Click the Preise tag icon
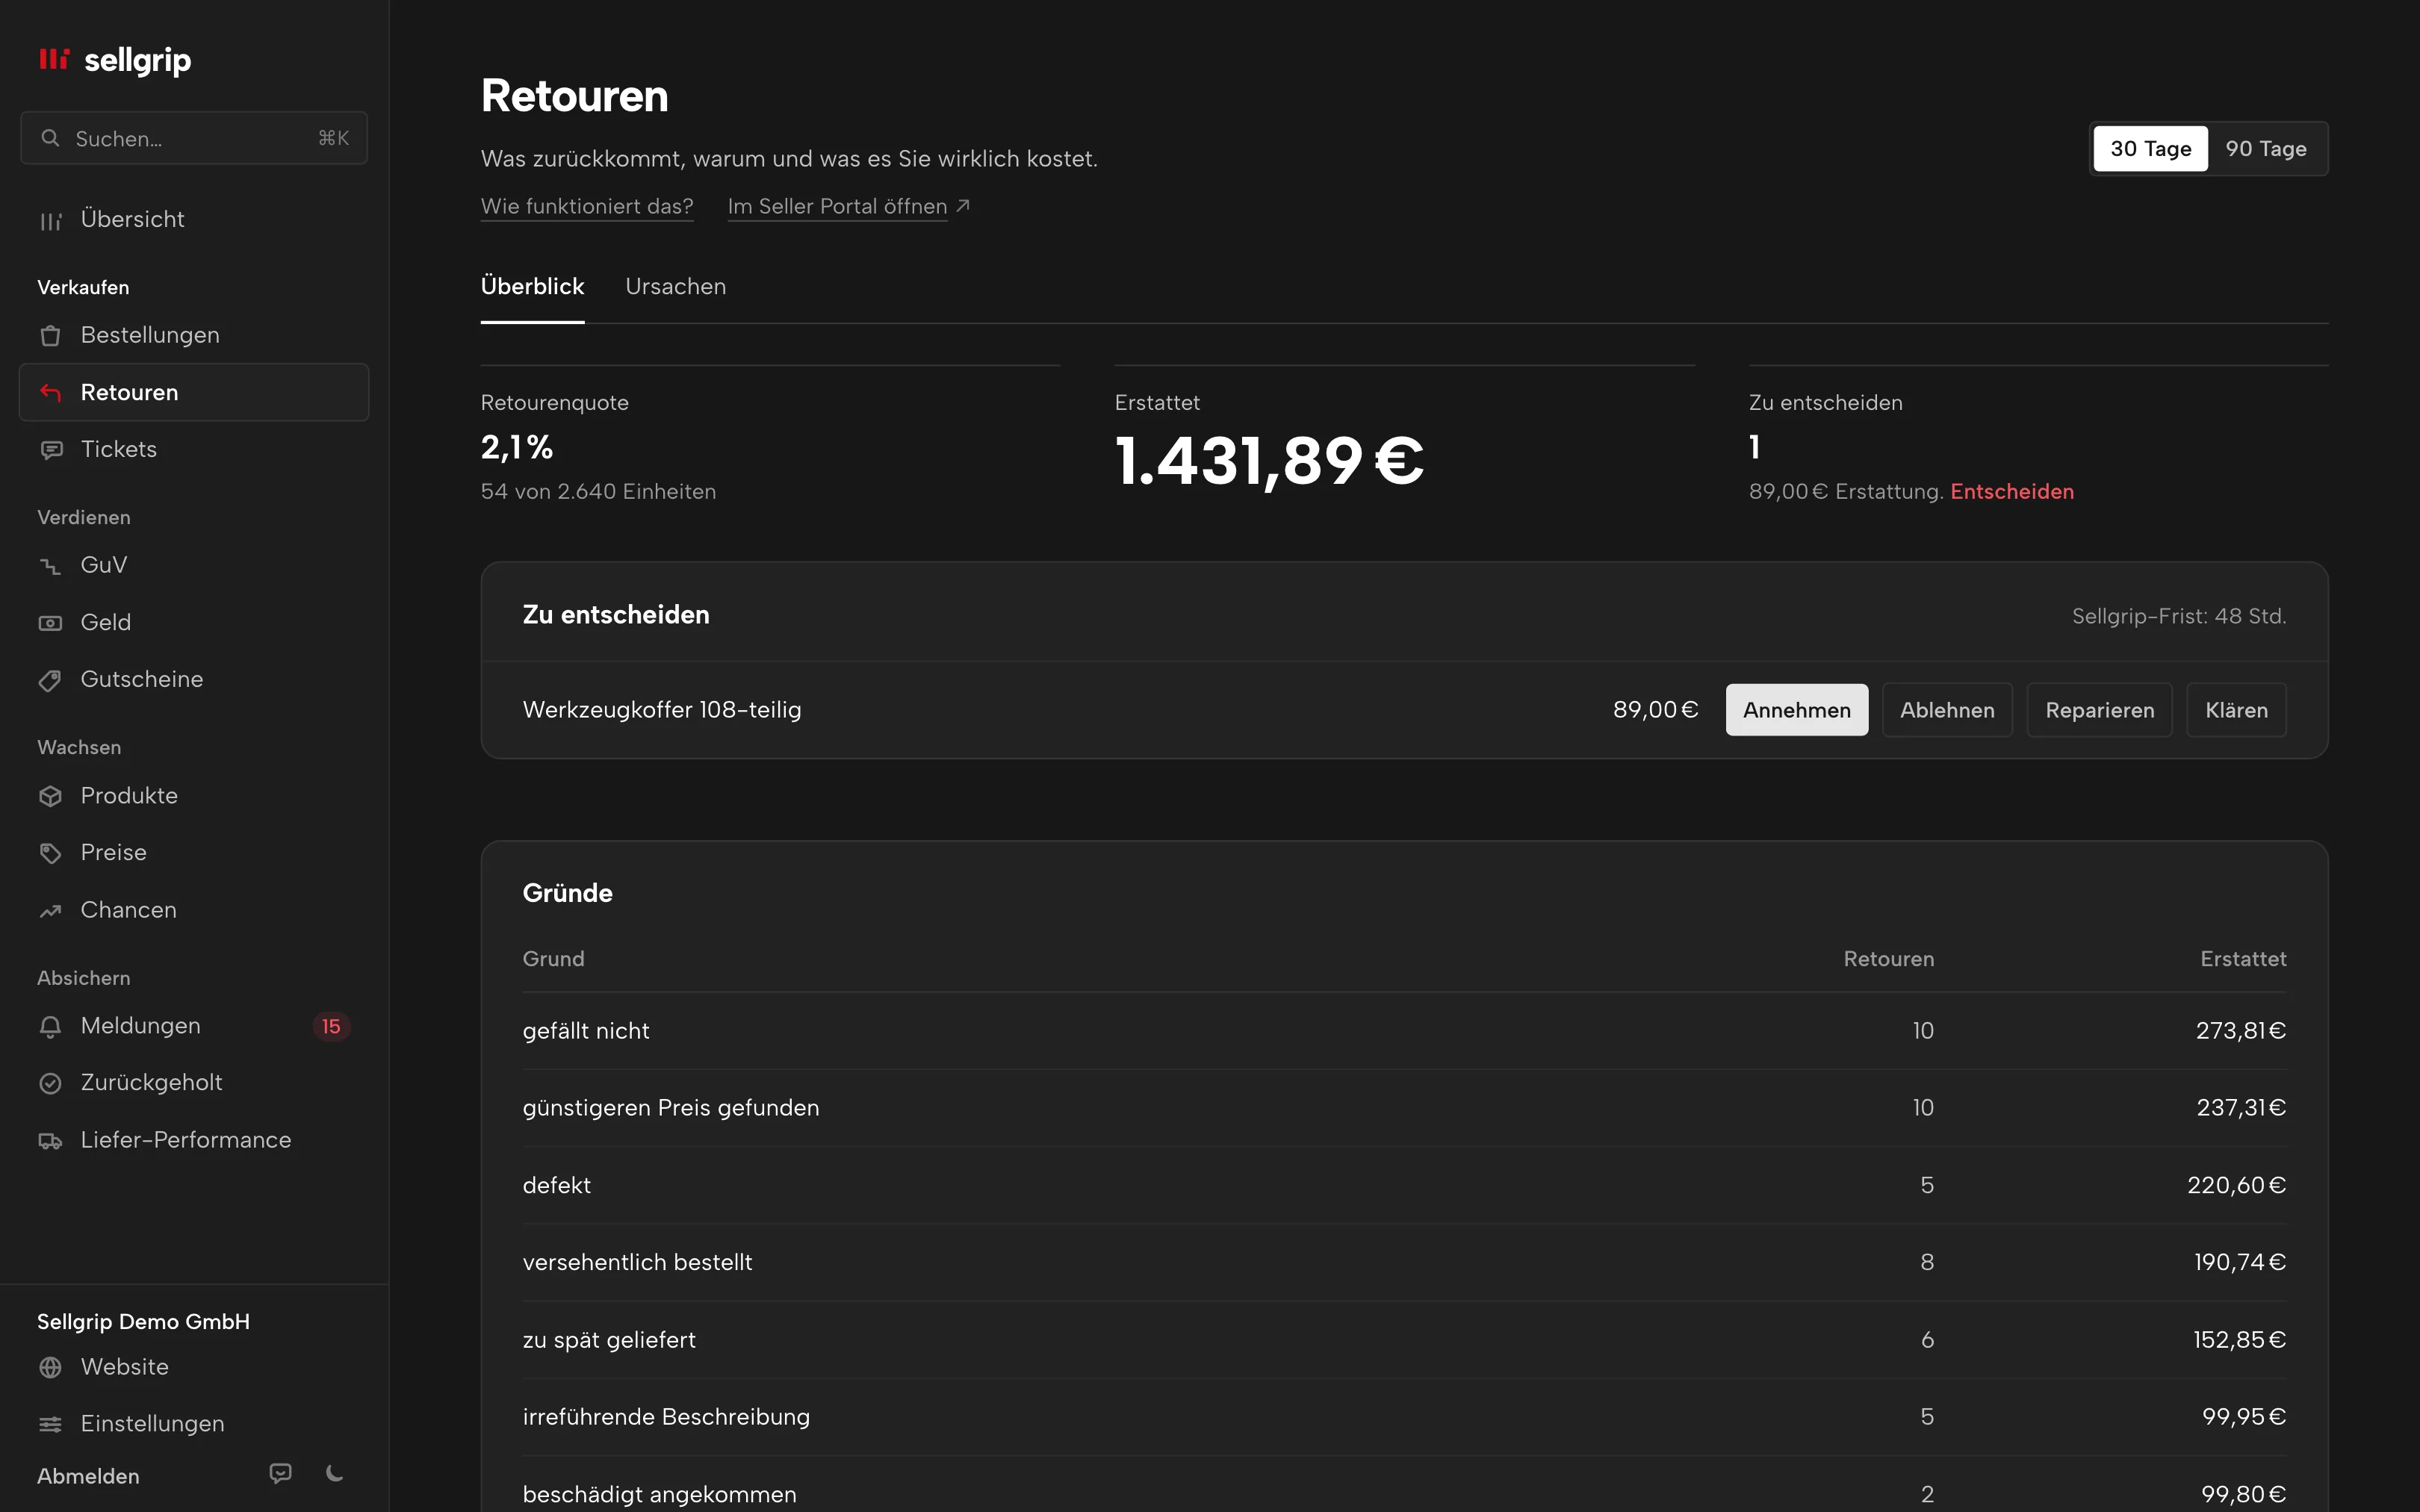 pos(50,853)
